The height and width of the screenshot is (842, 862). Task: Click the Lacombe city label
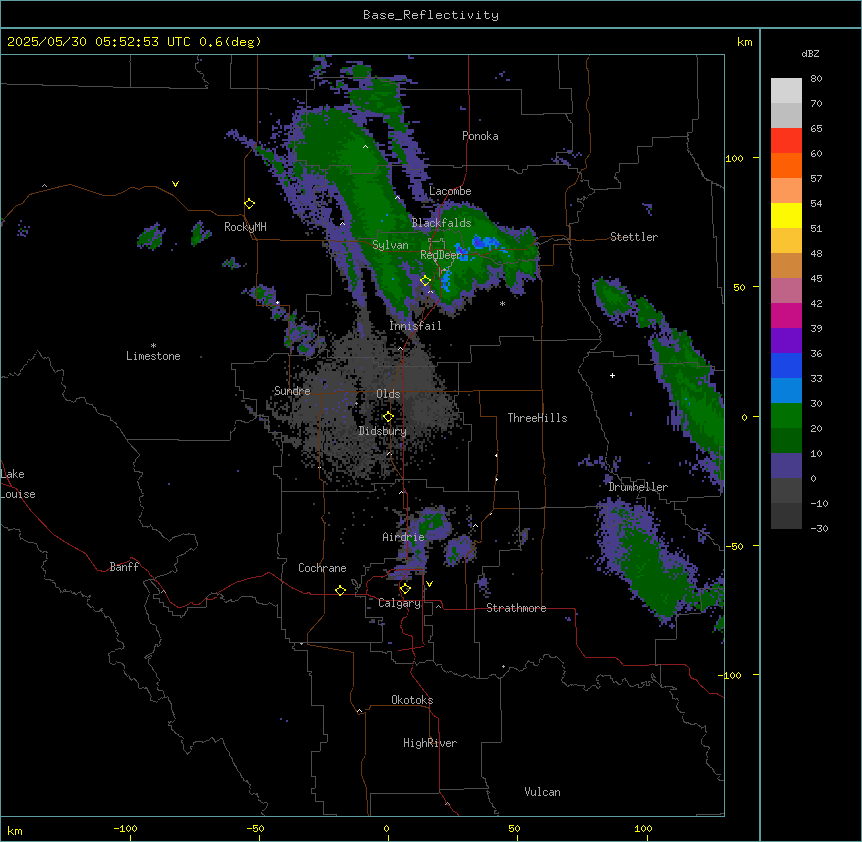[x=450, y=191]
